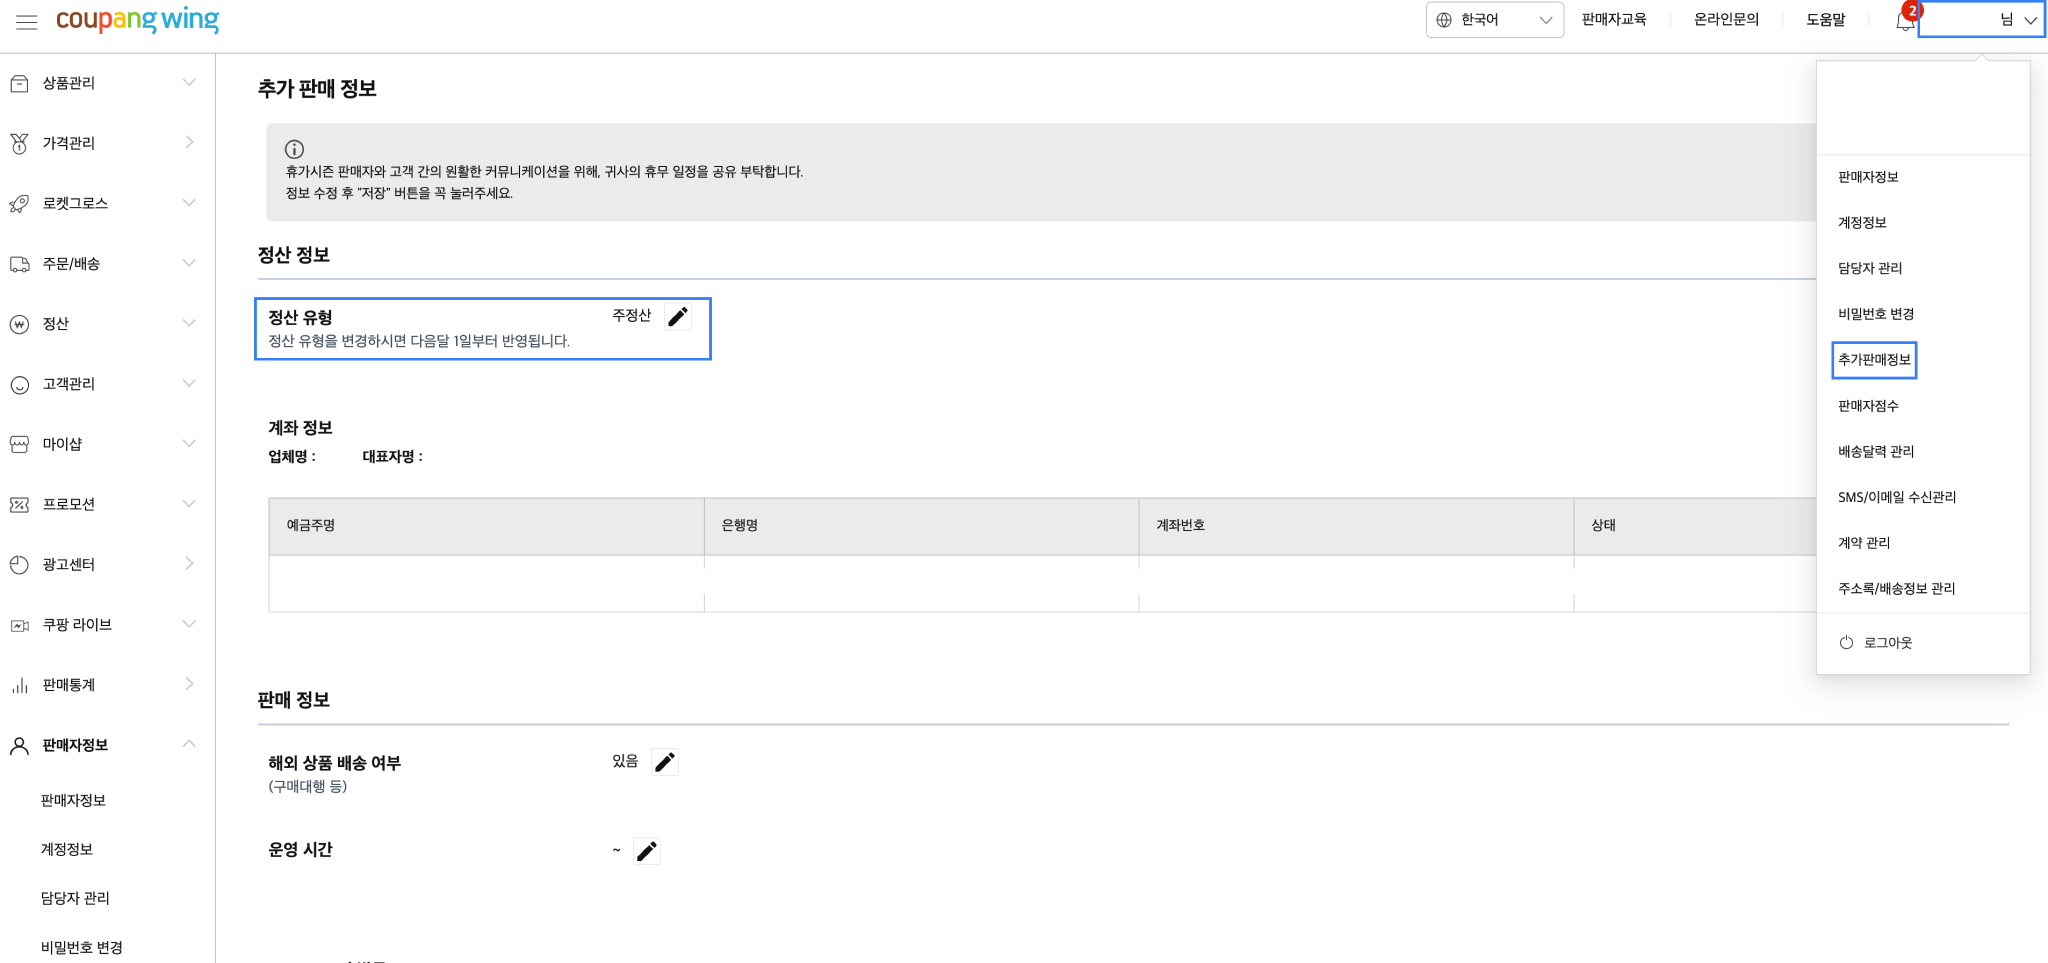Select 주소록/배송정보 관리 menu item

pyautogui.click(x=1896, y=589)
